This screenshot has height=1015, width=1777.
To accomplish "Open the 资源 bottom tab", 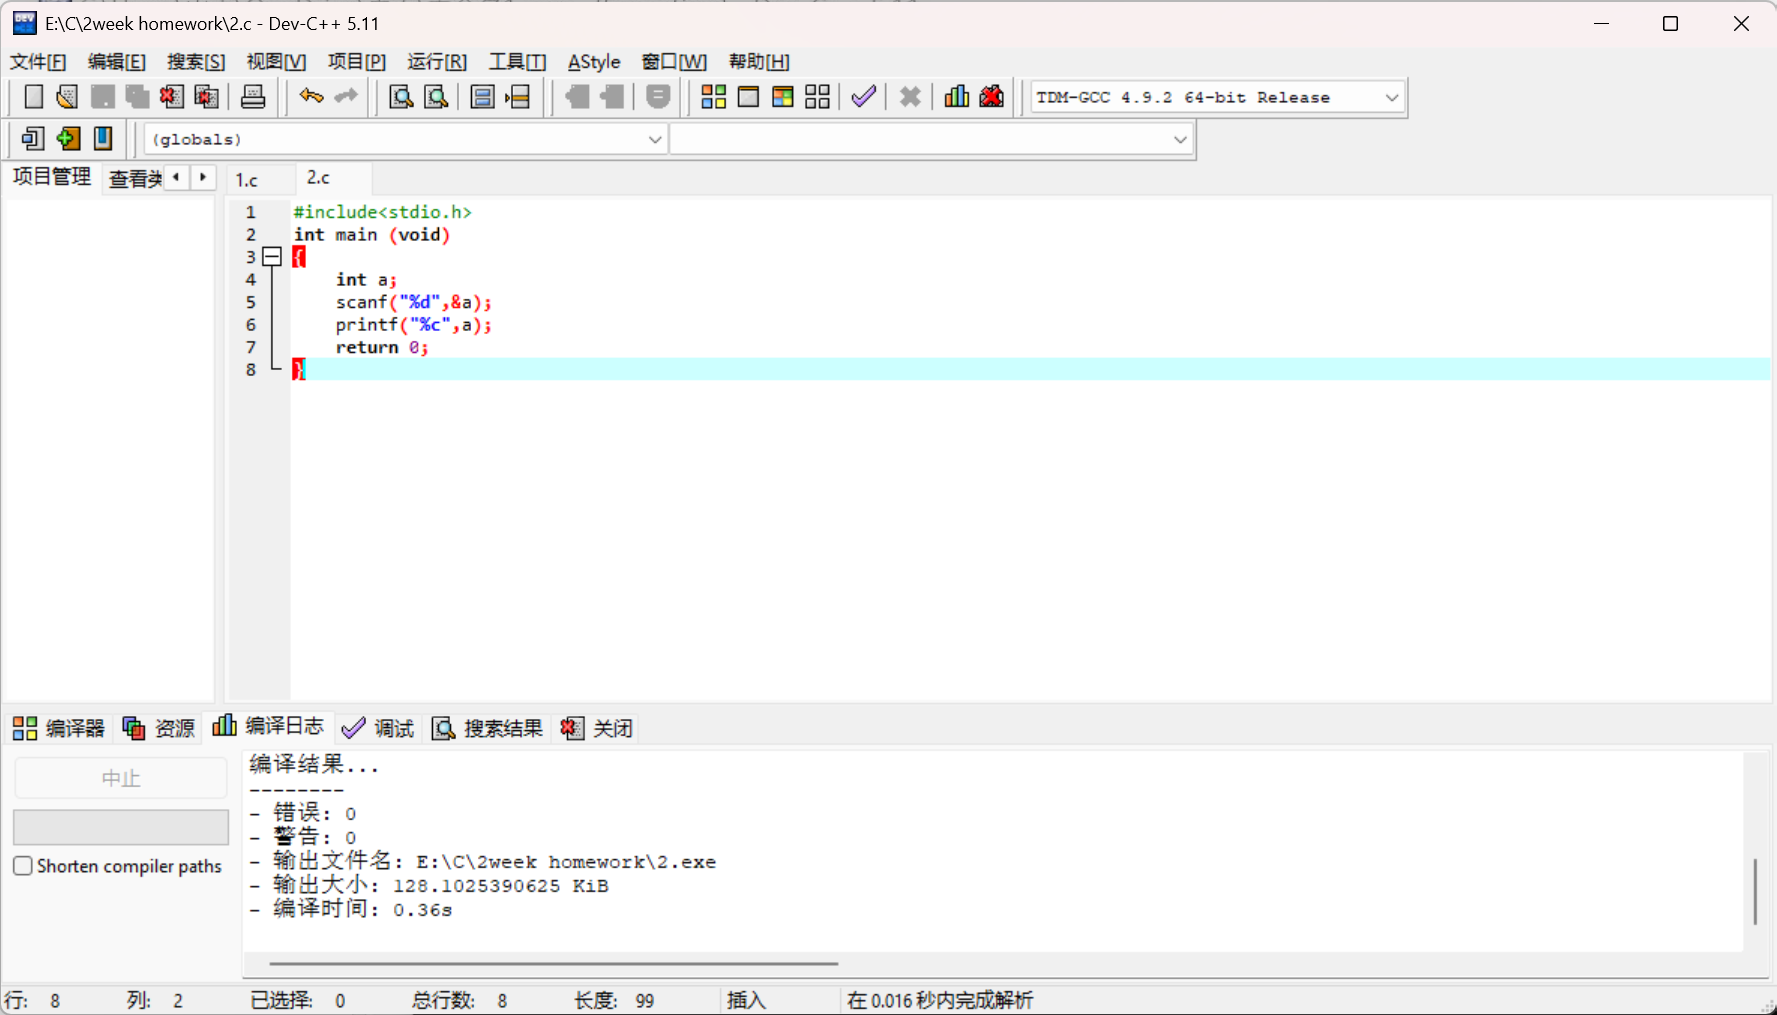I will [159, 728].
